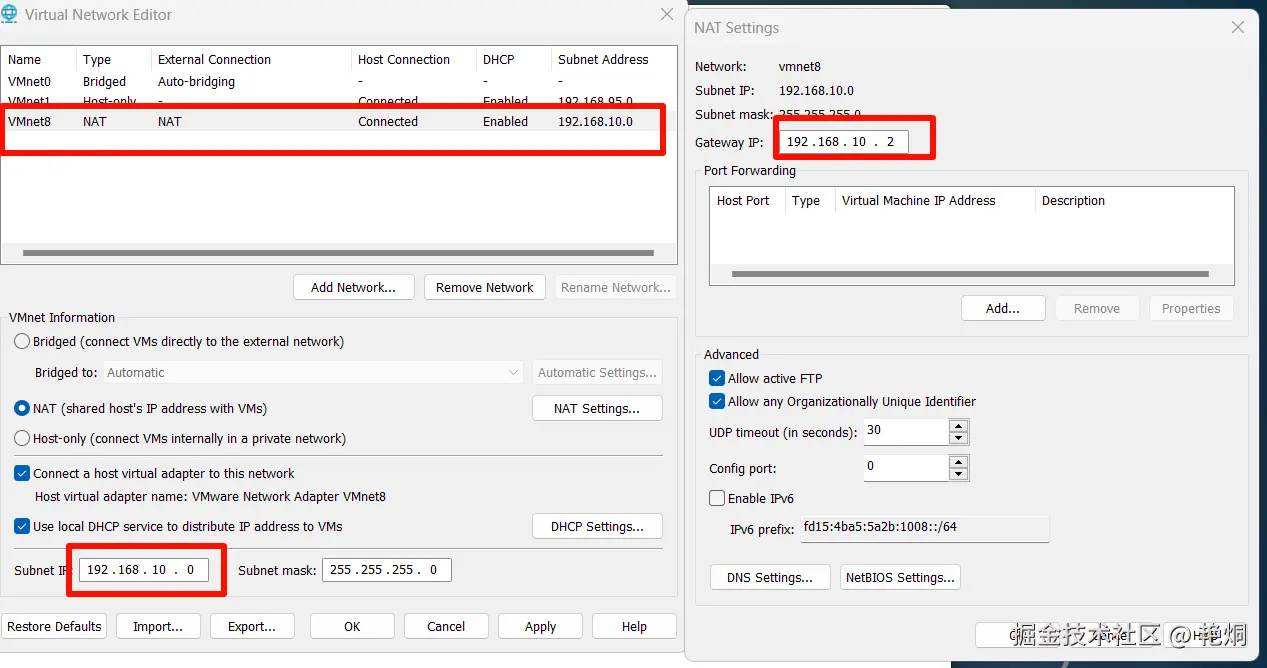Click the Virtual Network Editor globe icon
Image resolution: width=1267 pixels, height=668 pixels.
[x=10, y=14]
